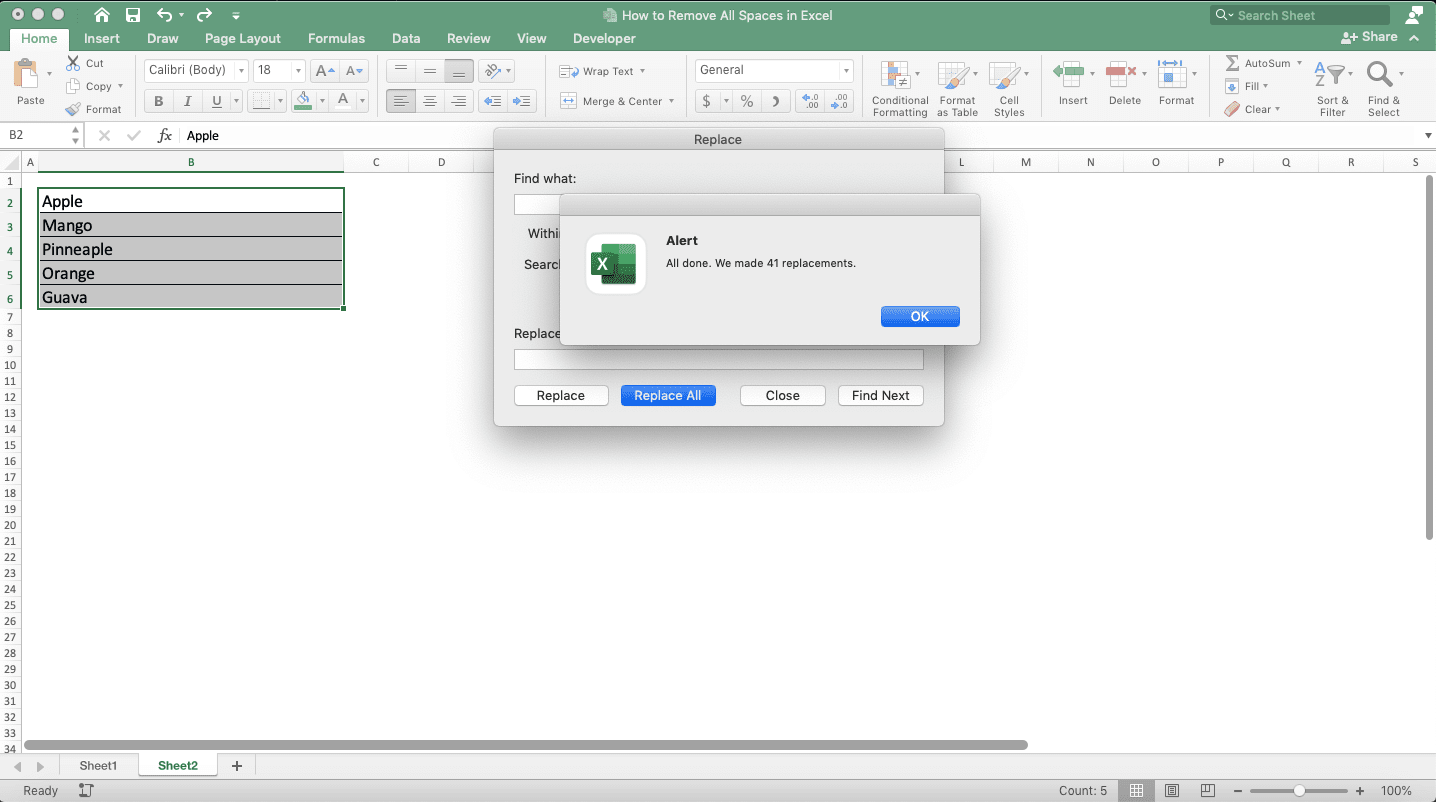This screenshot has width=1436, height=802.
Task: Open the fill color arrow menu
Action: pyautogui.click(x=322, y=101)
